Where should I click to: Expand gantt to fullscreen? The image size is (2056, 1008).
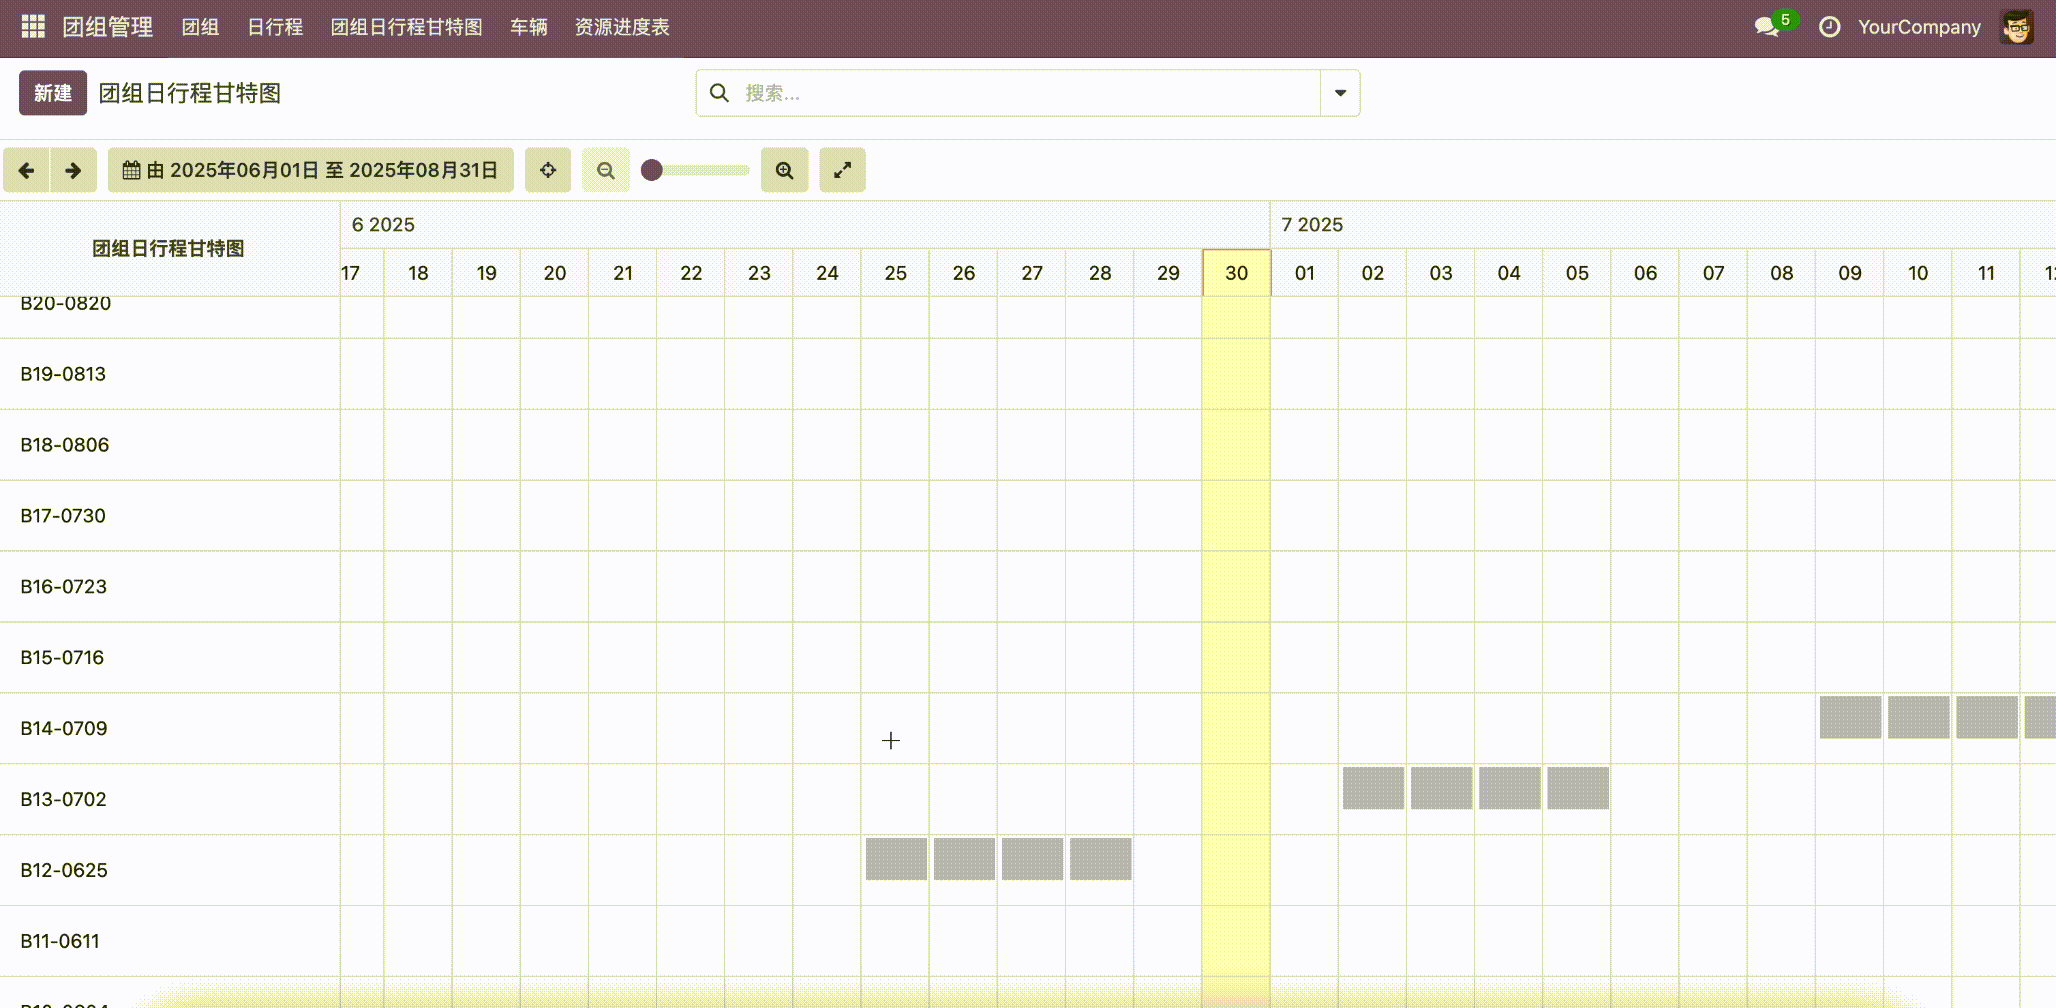click(843, 170)
